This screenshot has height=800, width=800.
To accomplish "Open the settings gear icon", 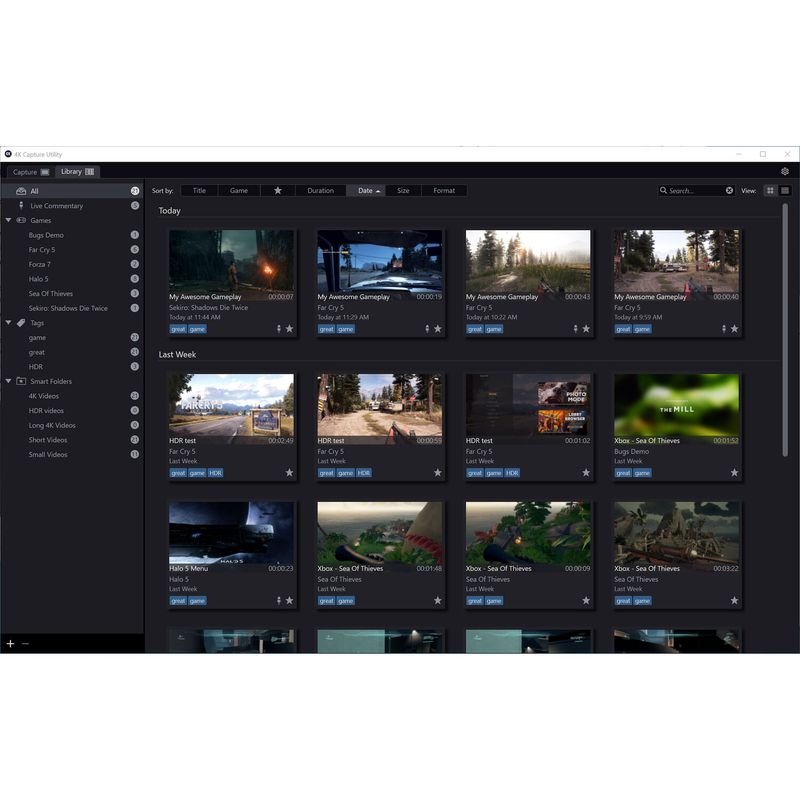I will [785, 171].
